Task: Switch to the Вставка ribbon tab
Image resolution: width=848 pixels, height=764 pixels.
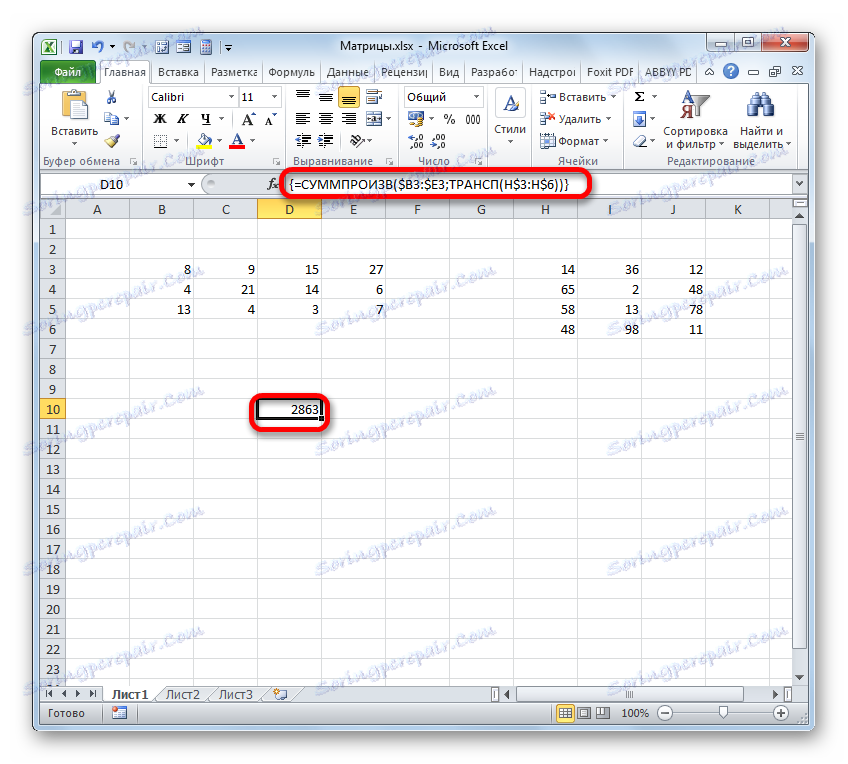Action: [x=178, y=72]
